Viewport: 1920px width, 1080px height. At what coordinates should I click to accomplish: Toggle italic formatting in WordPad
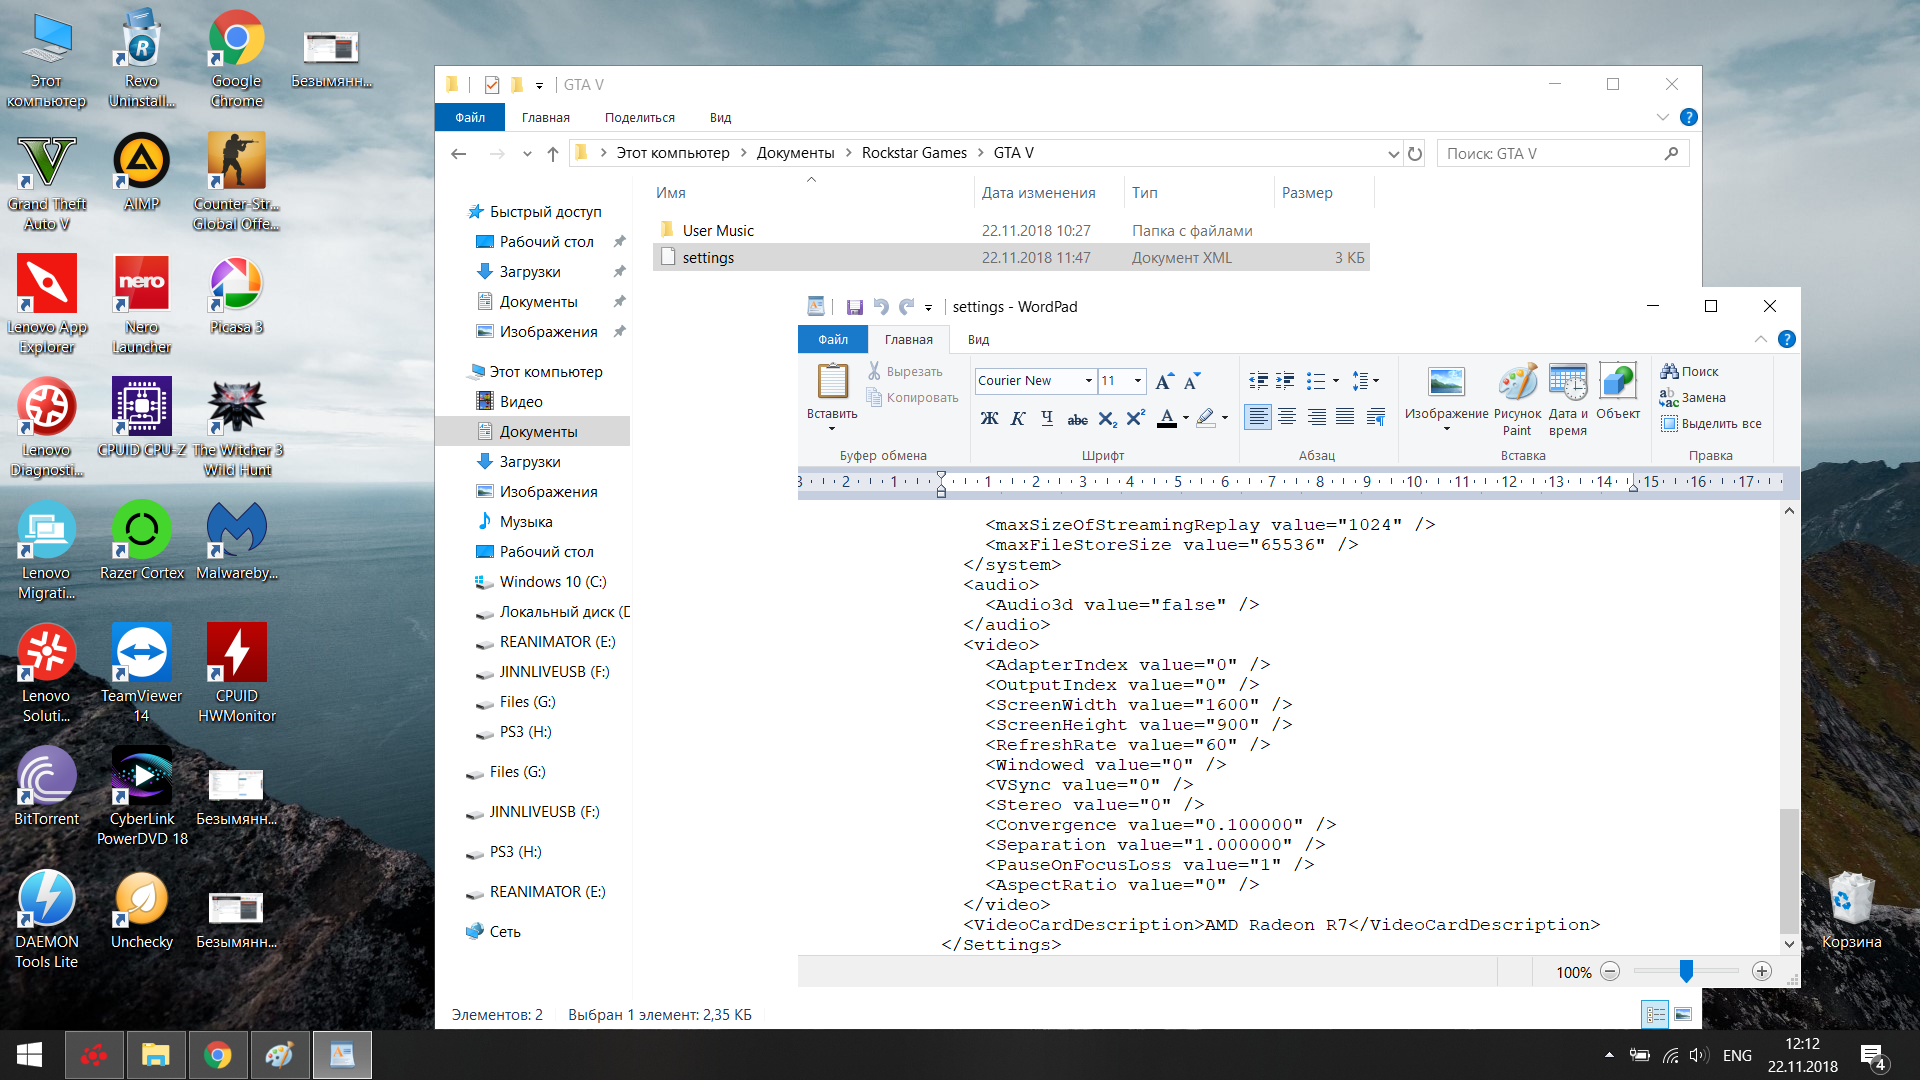click(1018, 418)
